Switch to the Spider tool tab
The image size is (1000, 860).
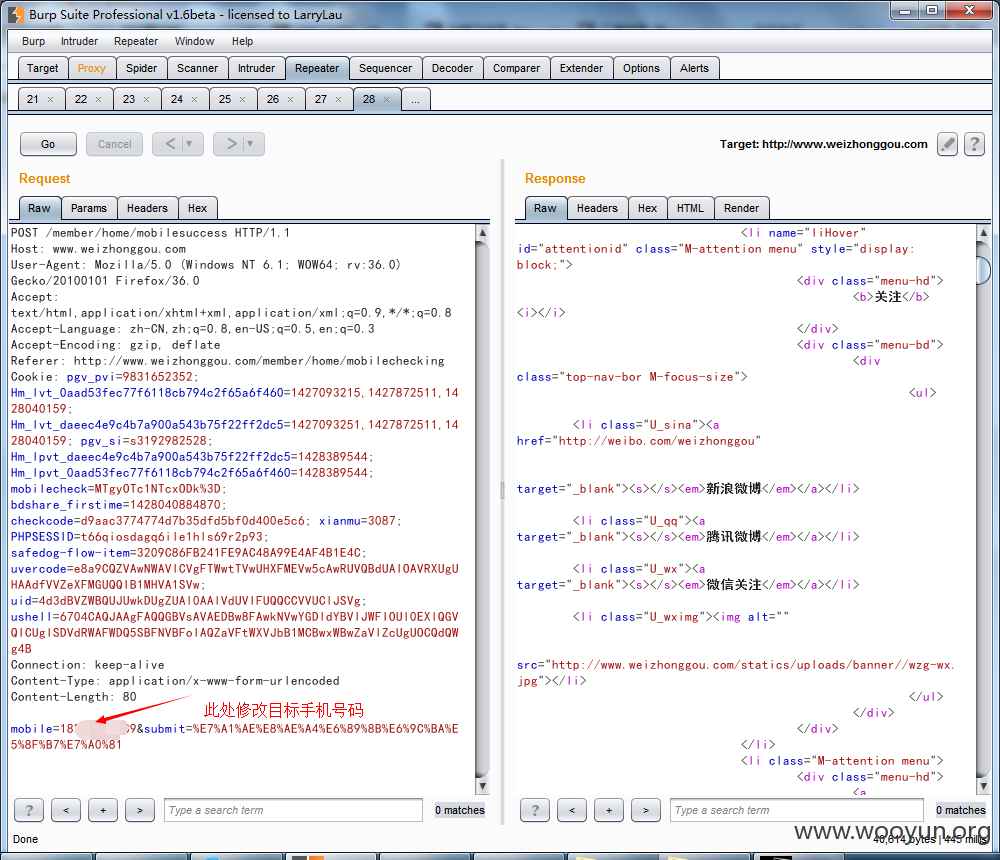click(x=142, y=68)
